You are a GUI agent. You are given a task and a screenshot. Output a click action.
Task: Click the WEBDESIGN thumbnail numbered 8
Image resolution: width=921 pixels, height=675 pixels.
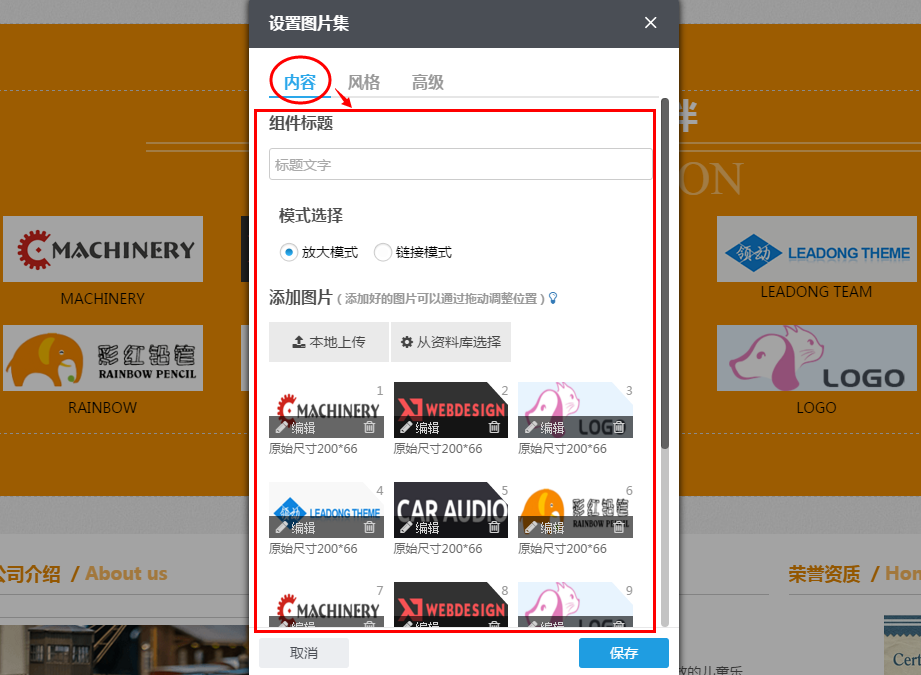[x=450, y=605]
